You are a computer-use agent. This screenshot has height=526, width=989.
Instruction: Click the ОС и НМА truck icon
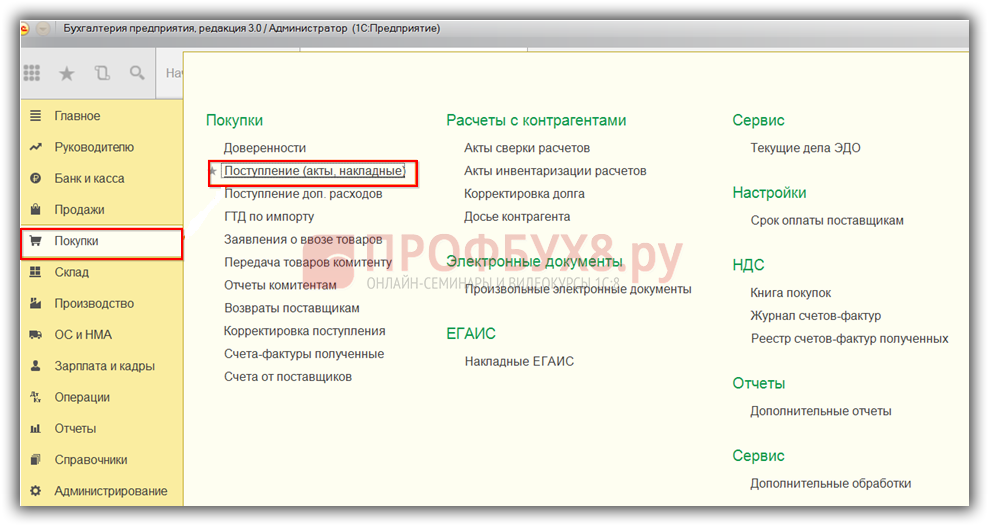36,335
